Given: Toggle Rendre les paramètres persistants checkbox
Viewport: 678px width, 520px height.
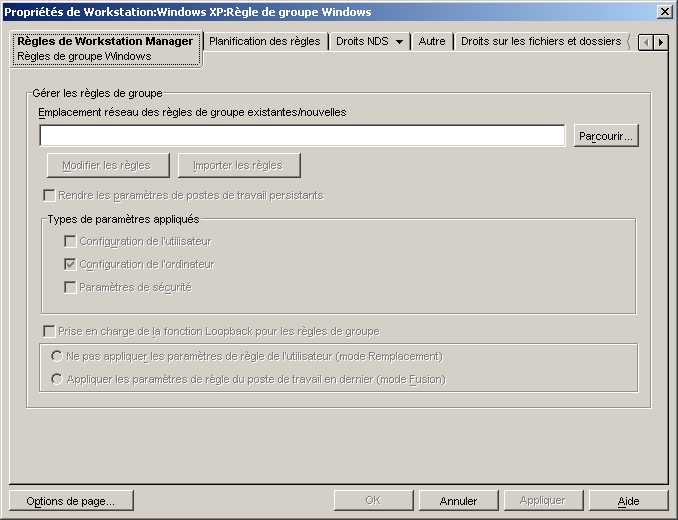Looking at the screenshot, I should click(x=49, y=195).
